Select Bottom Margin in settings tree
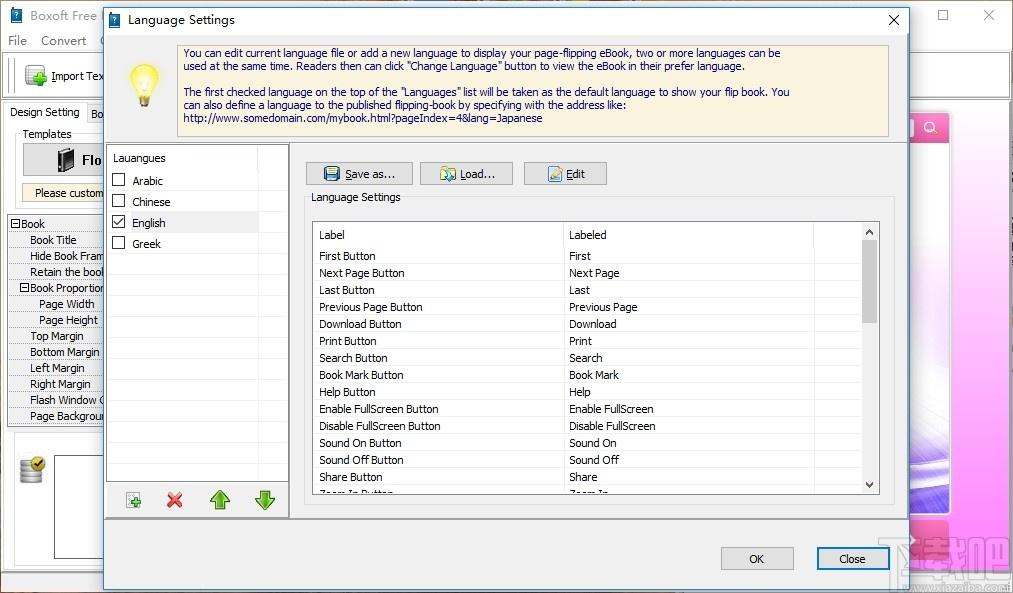The width and height of the screenshot is (1013, 593). 56,352
